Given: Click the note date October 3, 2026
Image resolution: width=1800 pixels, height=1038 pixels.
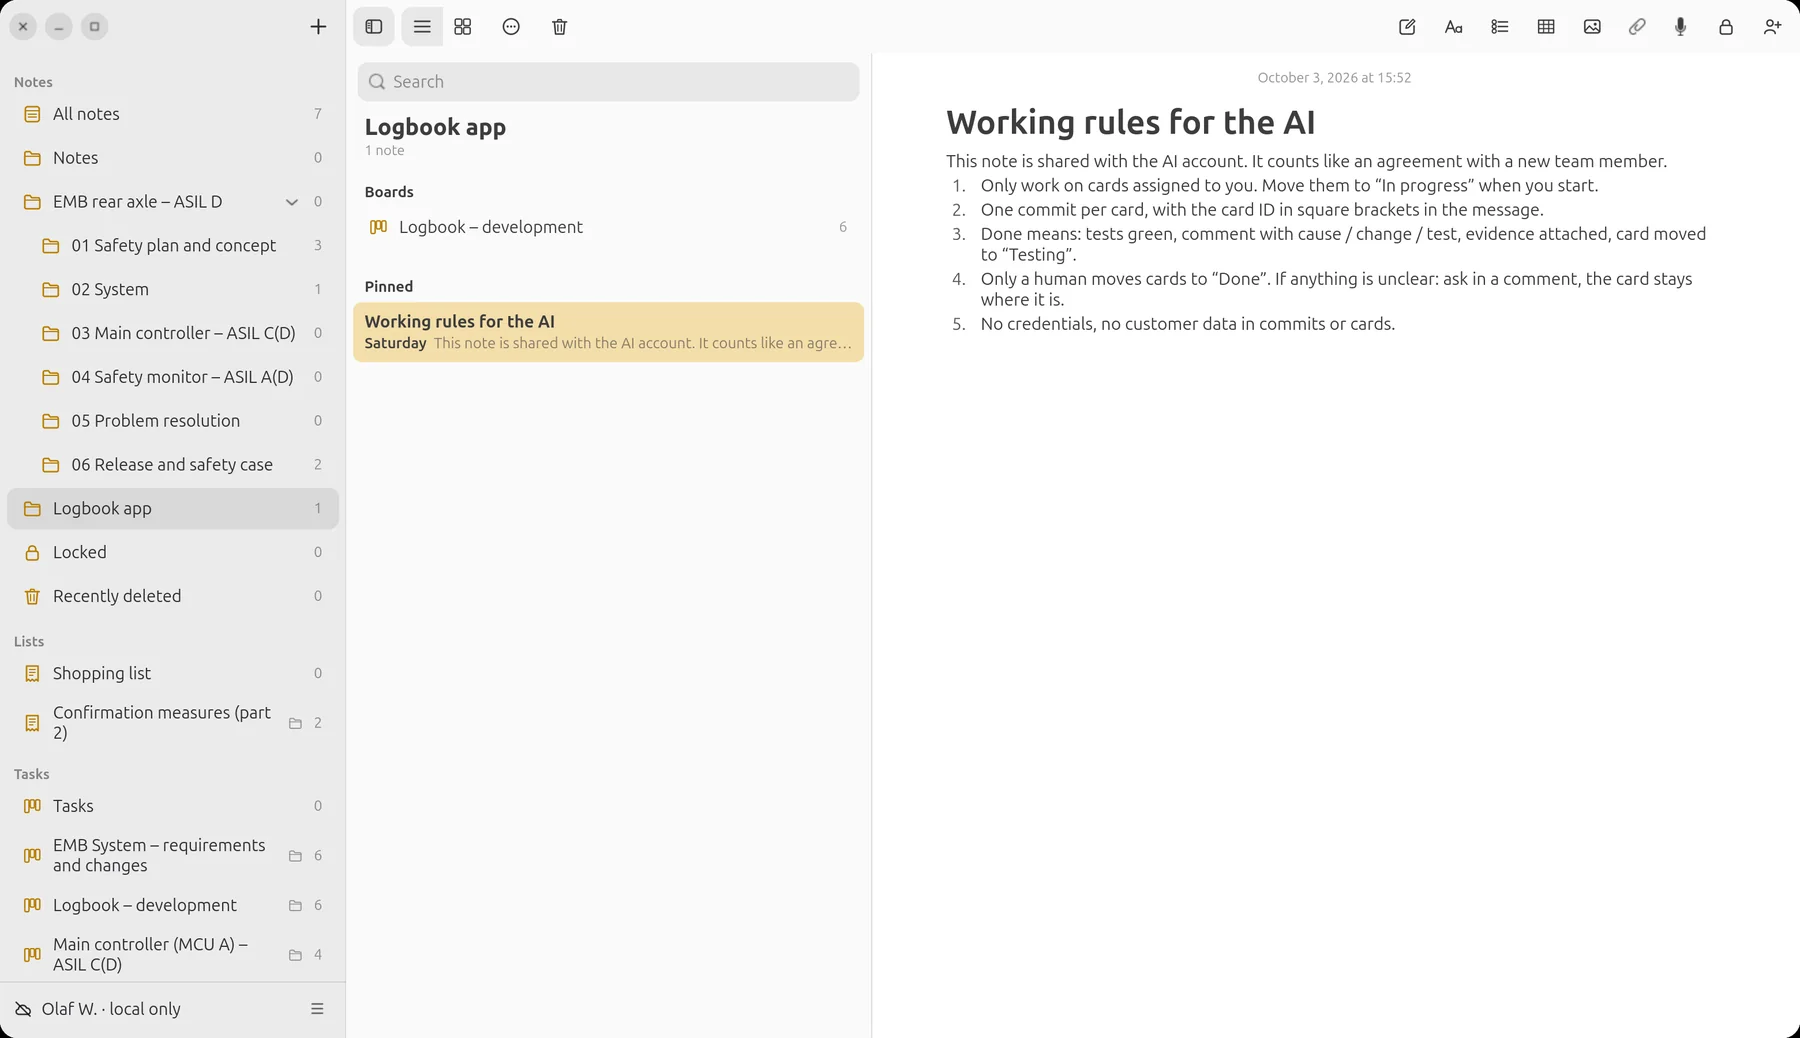Looking at the screenshot, I should (1334, 78).
